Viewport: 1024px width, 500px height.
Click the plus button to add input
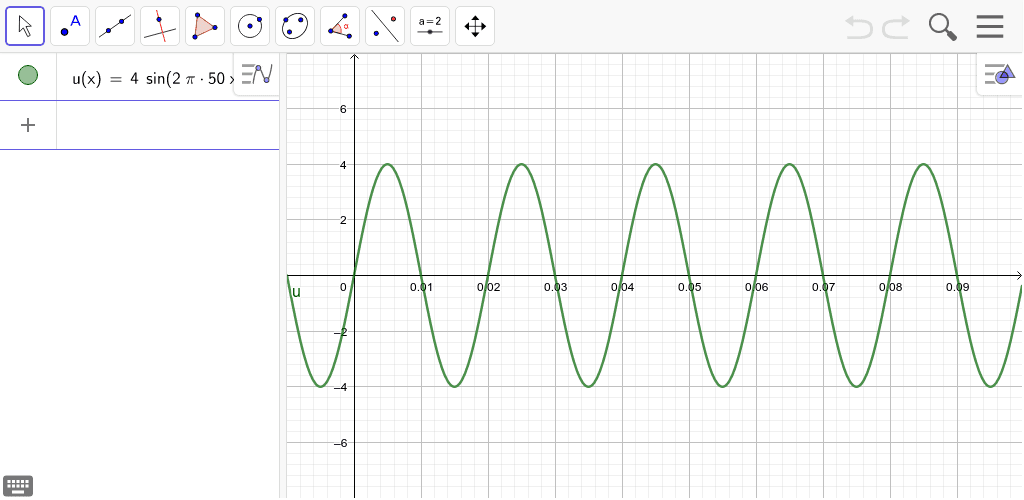click(x=28, y=125)
